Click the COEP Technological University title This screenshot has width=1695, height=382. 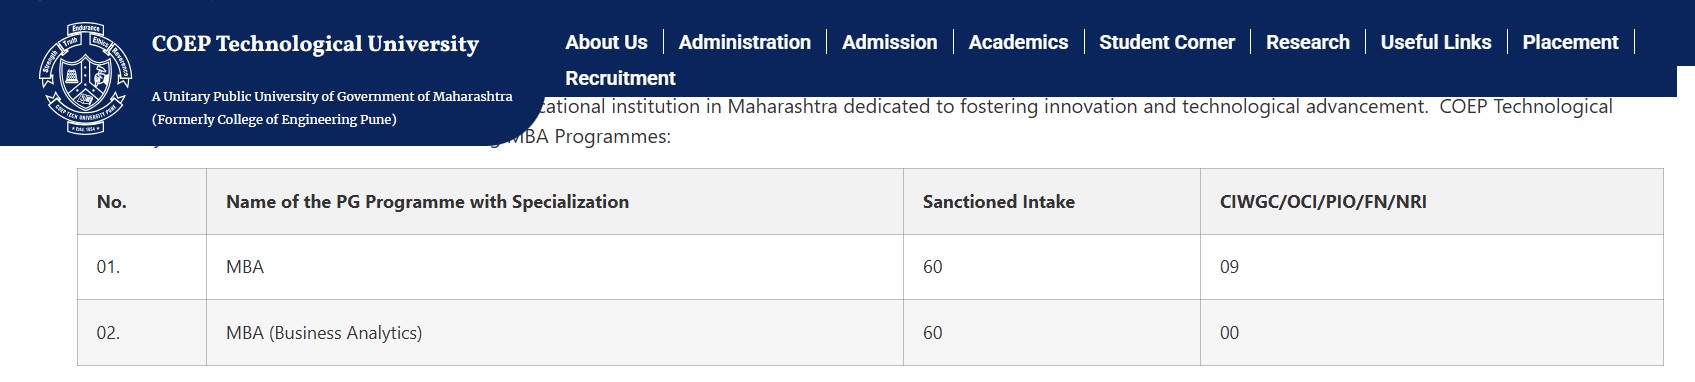point(315,44)
